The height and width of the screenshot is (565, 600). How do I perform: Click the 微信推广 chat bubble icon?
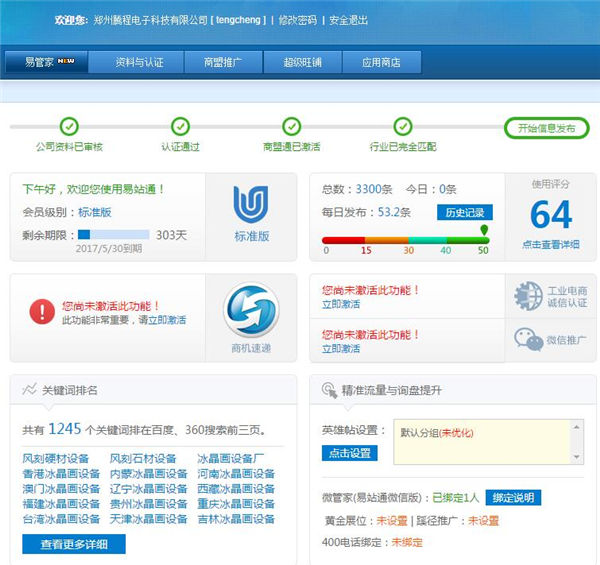528,340
